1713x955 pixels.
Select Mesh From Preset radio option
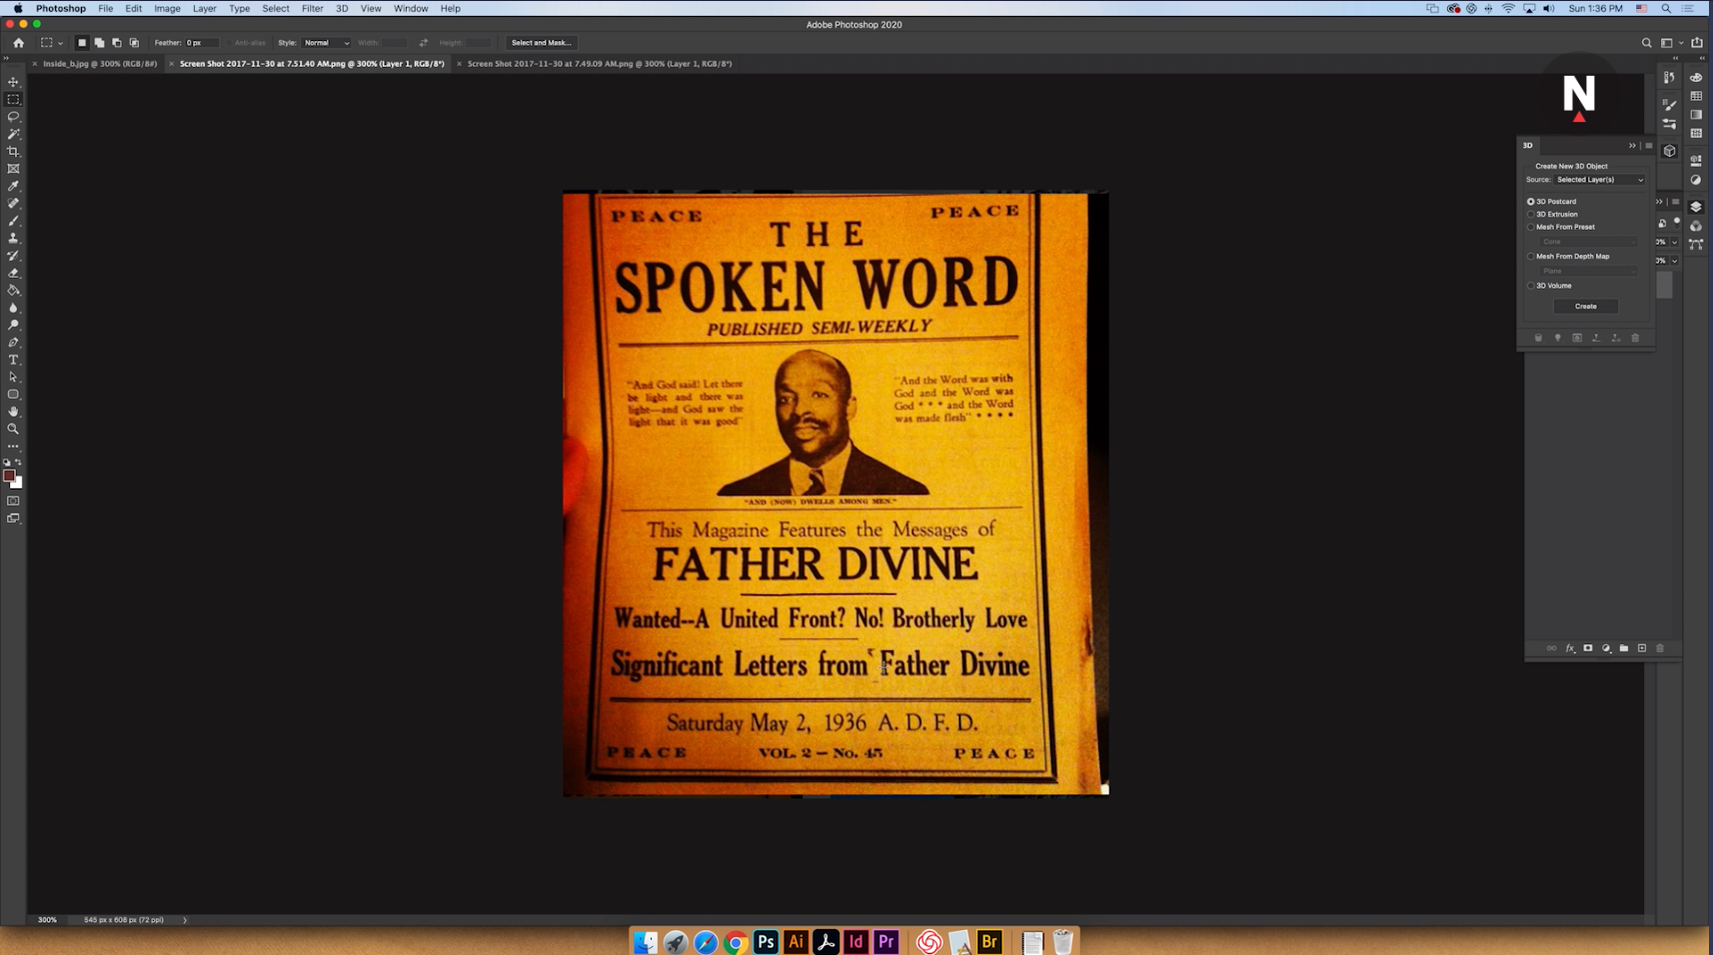click(x=1530, y=227)
